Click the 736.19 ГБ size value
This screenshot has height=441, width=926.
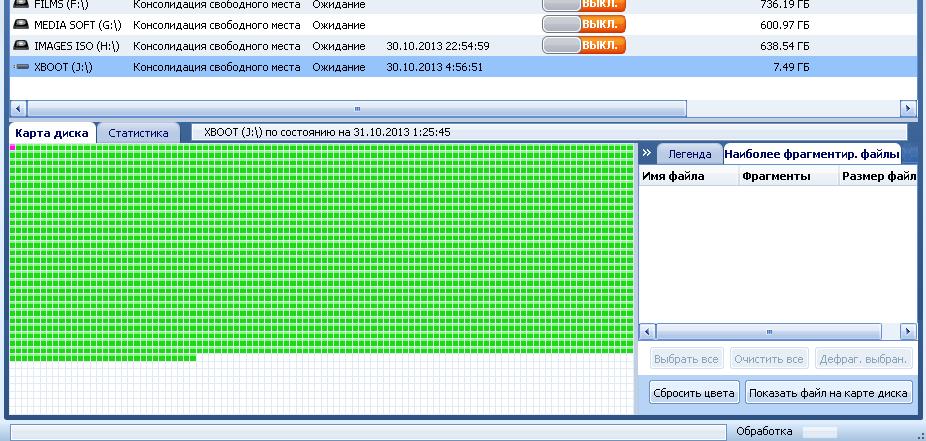tap(785, 4)
